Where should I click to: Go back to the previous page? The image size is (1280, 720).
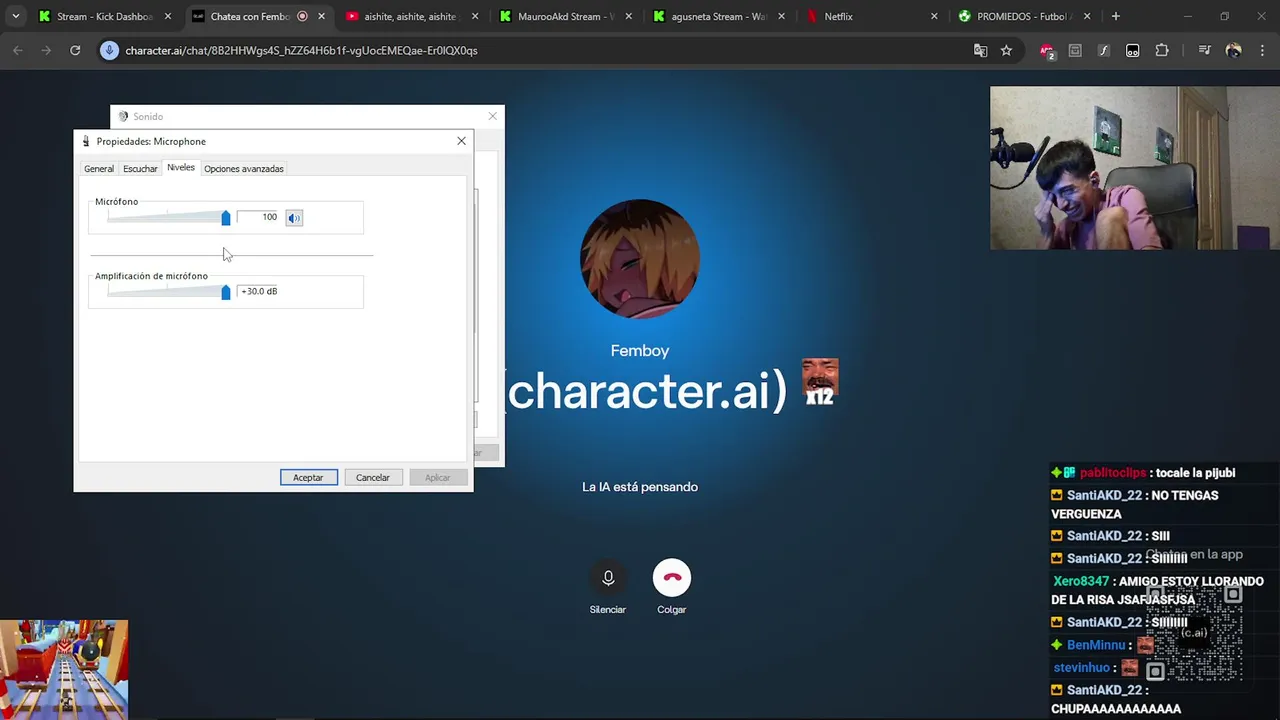[x=18, y=50]
